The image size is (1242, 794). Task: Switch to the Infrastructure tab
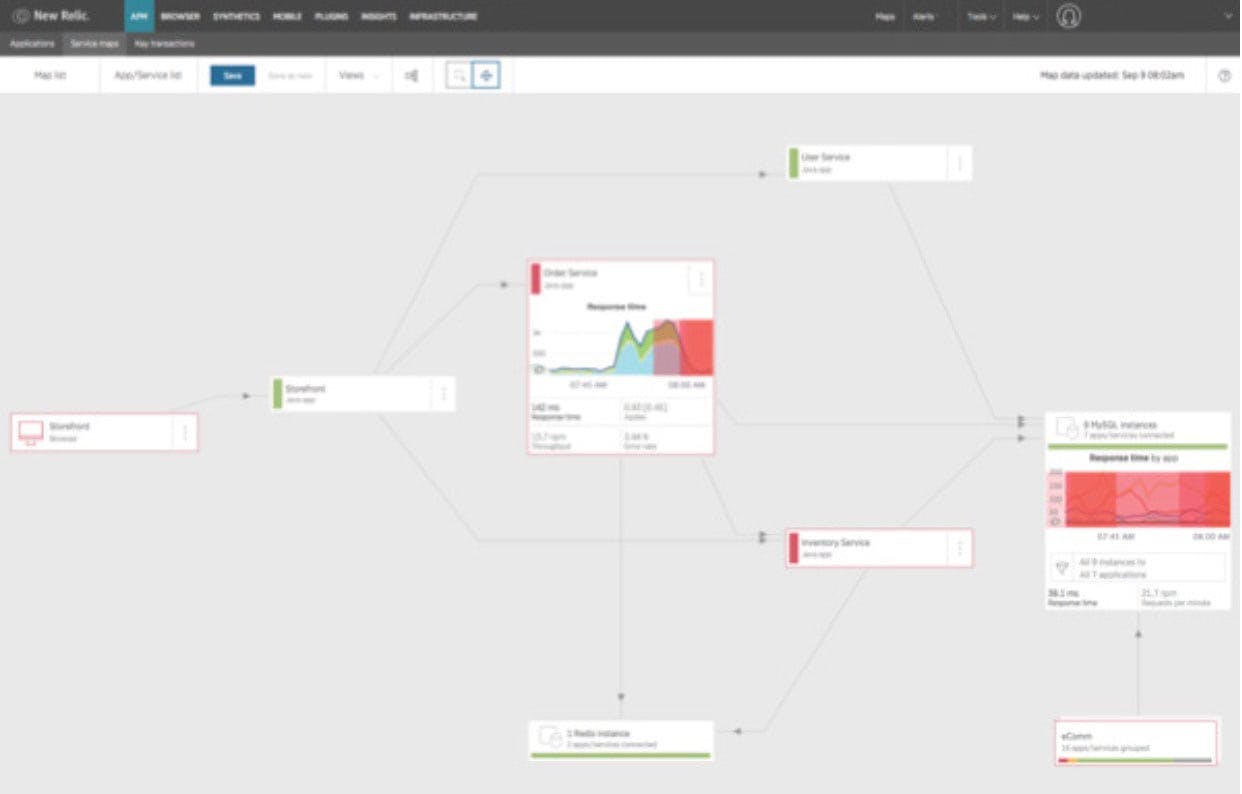pyautogui.click(x=443, y=16)
